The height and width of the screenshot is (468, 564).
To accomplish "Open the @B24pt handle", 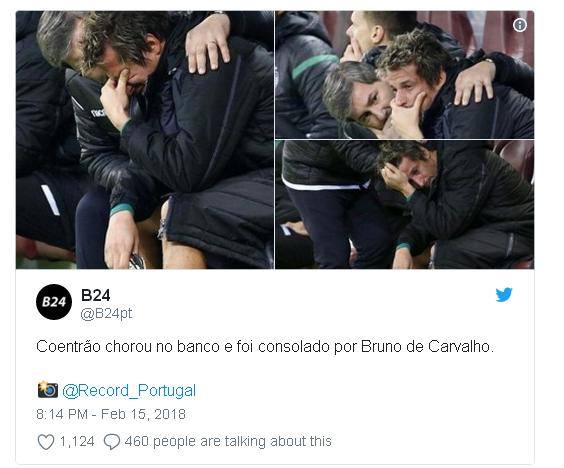I will pyautogui.click(x=106, y=313).
